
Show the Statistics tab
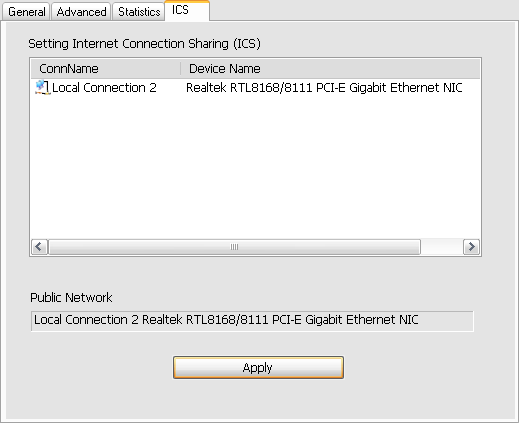pos(139,12)
